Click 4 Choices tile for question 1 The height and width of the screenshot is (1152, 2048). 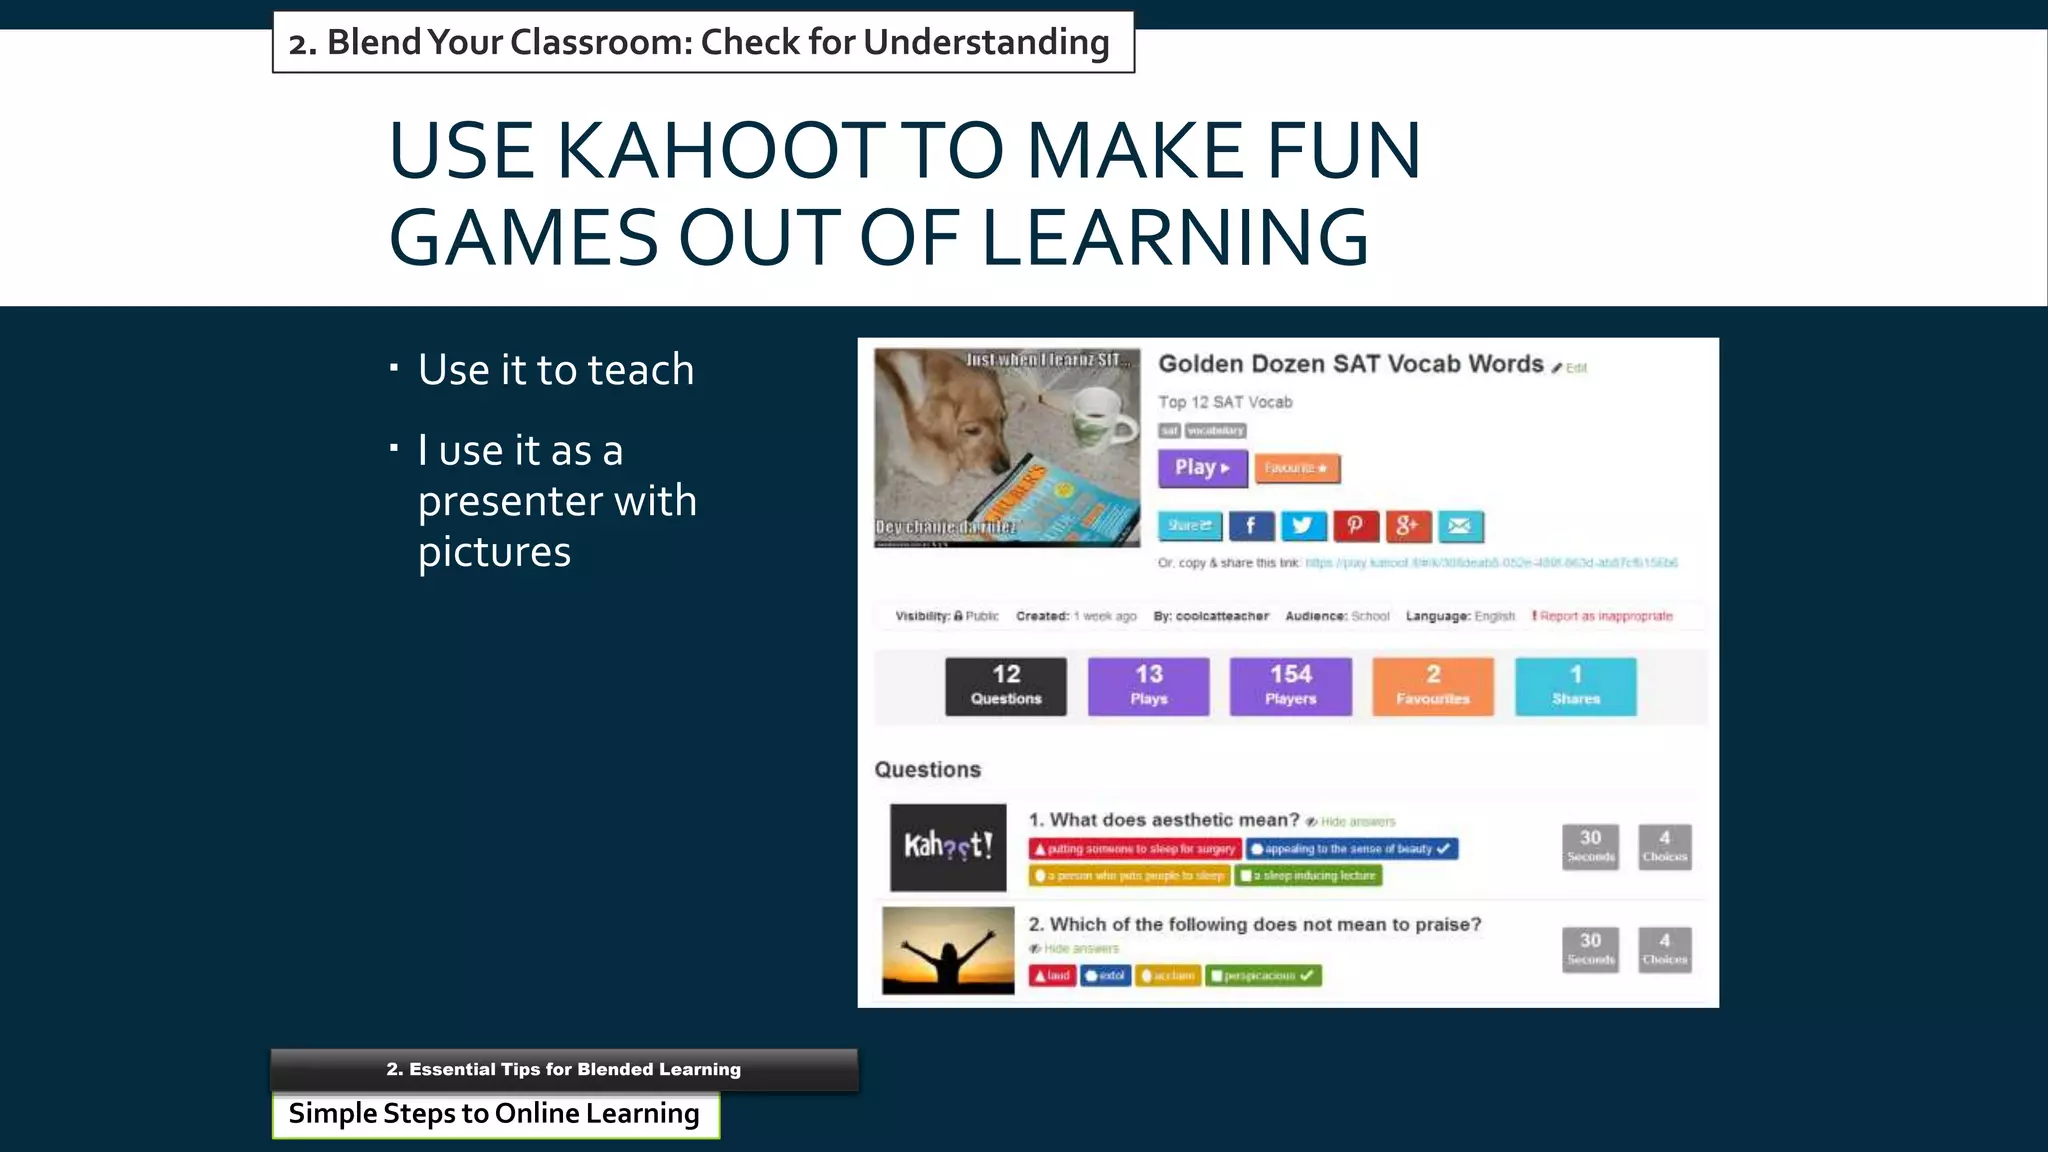pos(1665,846)
